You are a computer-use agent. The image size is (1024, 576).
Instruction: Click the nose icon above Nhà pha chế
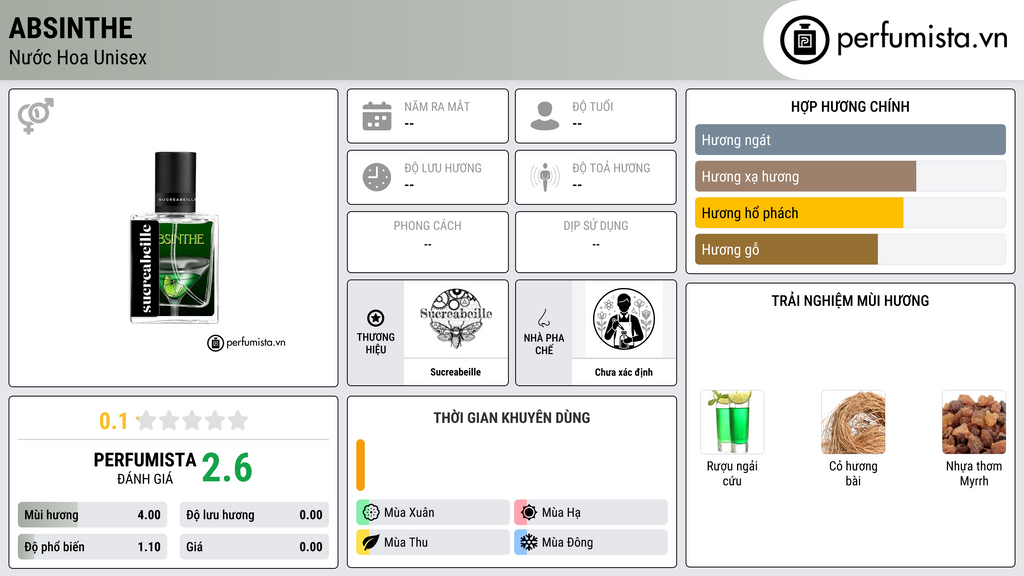[543, 318]
